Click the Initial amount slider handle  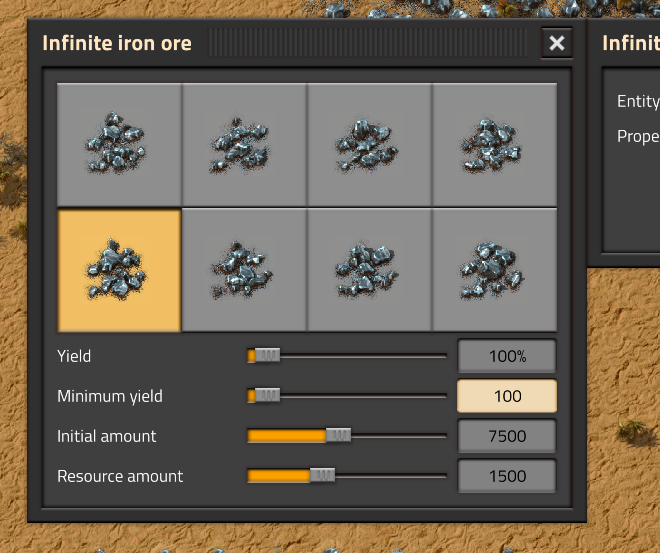[338, 435]
